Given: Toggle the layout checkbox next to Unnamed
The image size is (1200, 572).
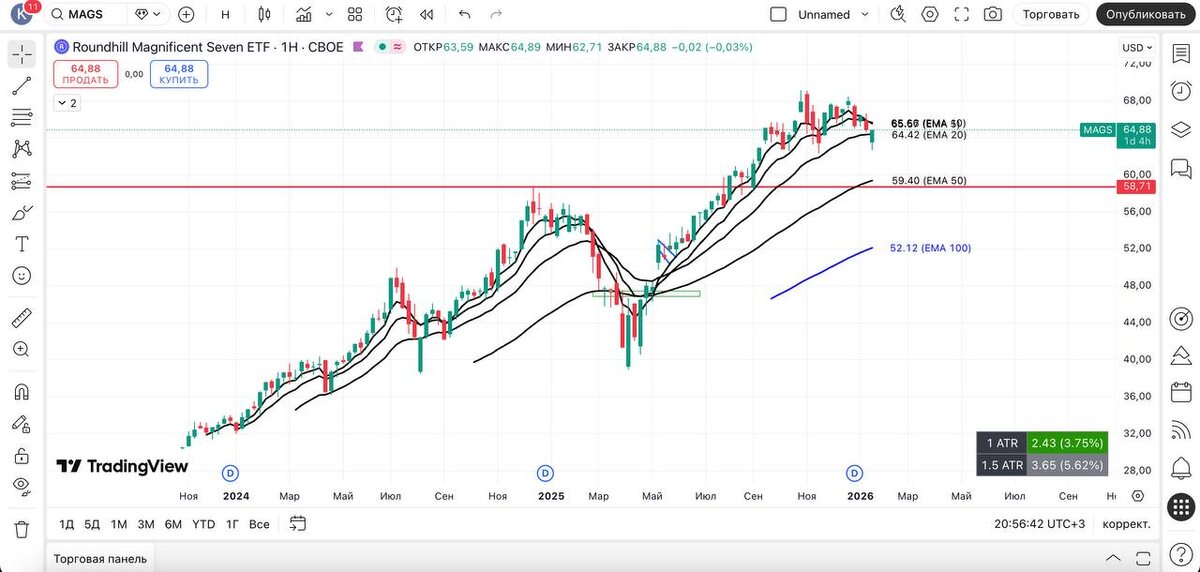Looking at the screenshot, I should click(779, 14).
